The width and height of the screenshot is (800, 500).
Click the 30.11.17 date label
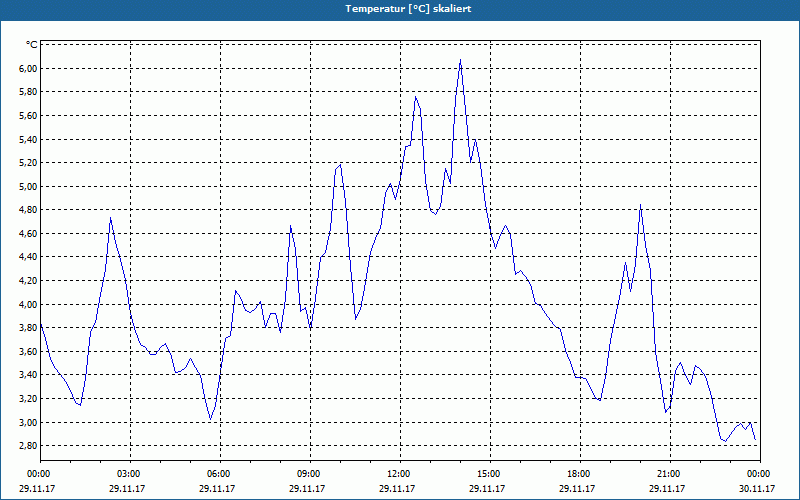click(x=757, y=489)
